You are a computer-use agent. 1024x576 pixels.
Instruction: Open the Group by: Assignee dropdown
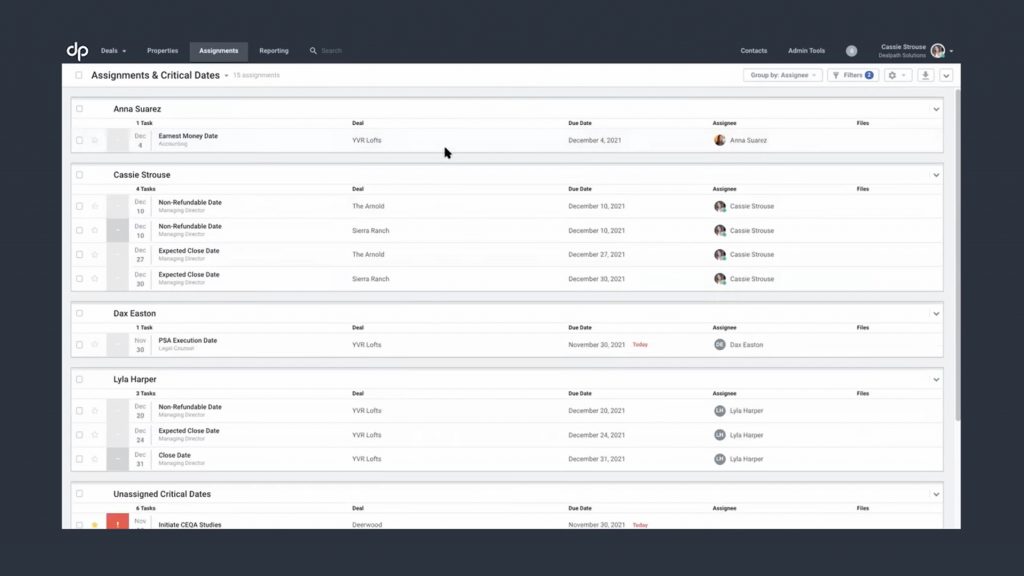[x=782, y=76]
